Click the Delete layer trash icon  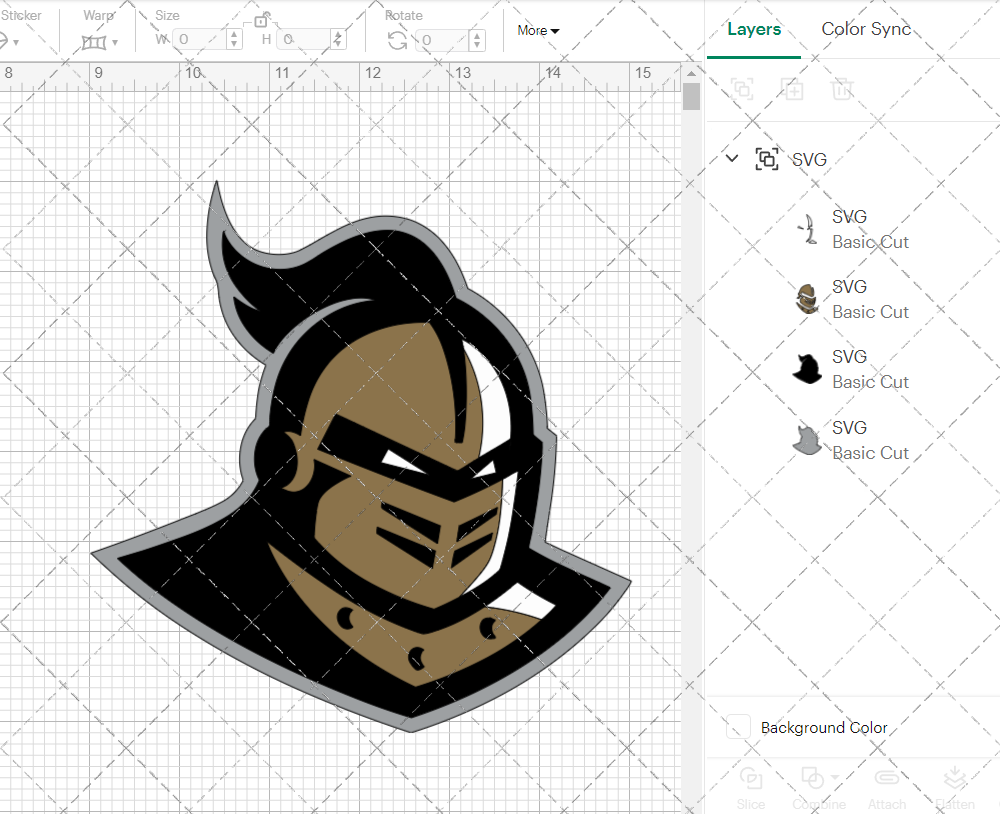pyautogui.click(x=842, y=89)
